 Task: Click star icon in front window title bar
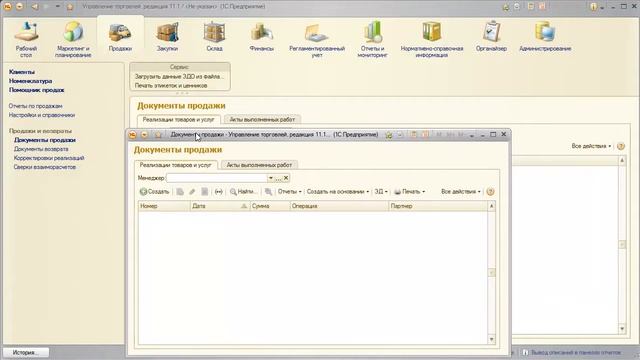pyautogui.click(x=158, y=135)
